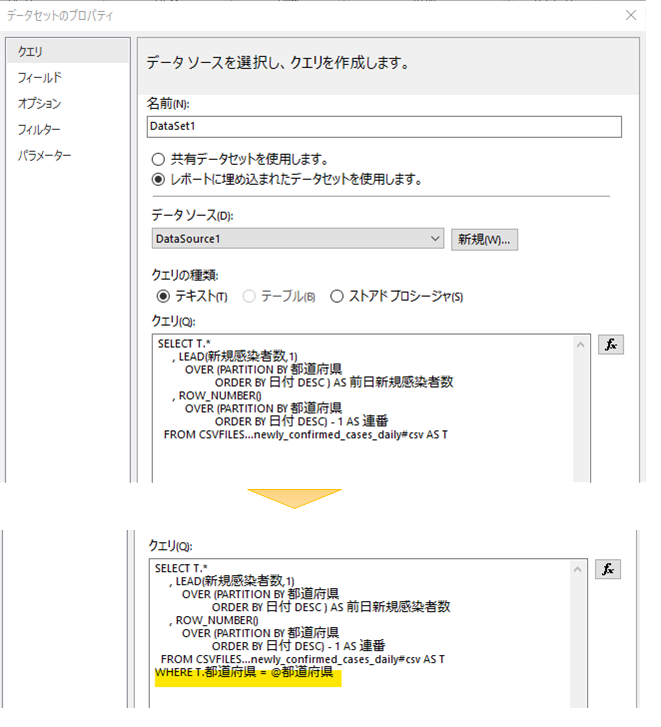
Task: Click the DataSet1 name input field
Action: coord(383,127)
